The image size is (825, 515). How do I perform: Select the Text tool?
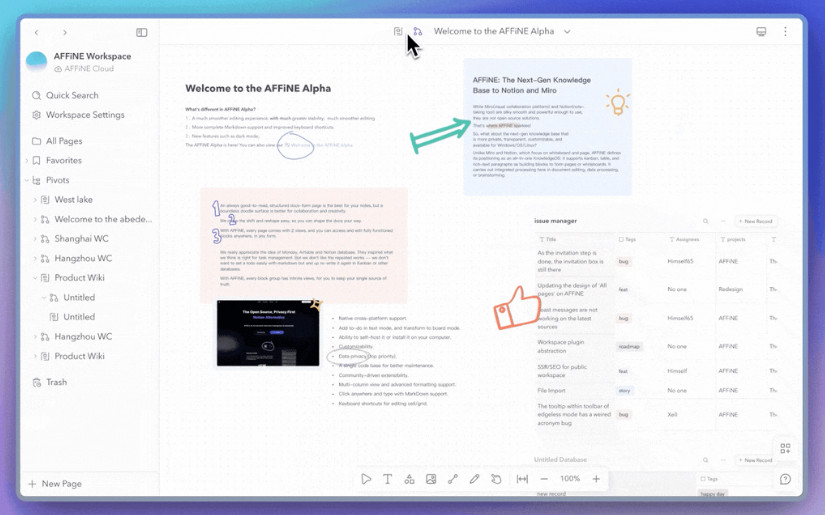pyautogui.click(x=387, y=479)
